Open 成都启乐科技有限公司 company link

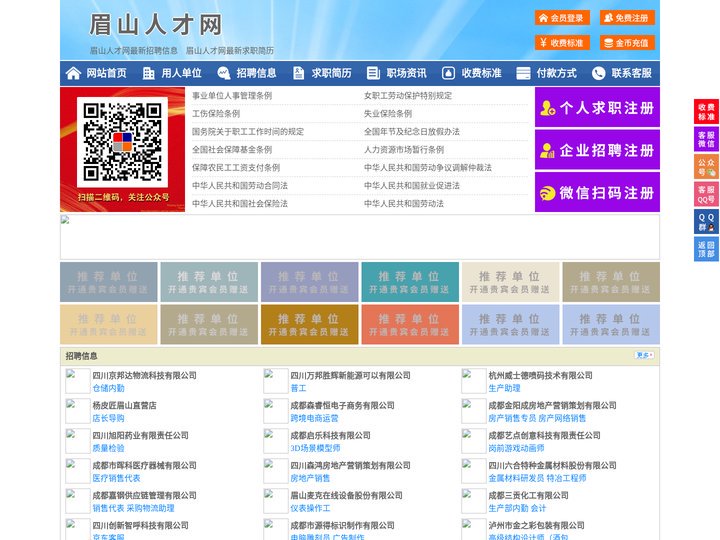point(330,435)
